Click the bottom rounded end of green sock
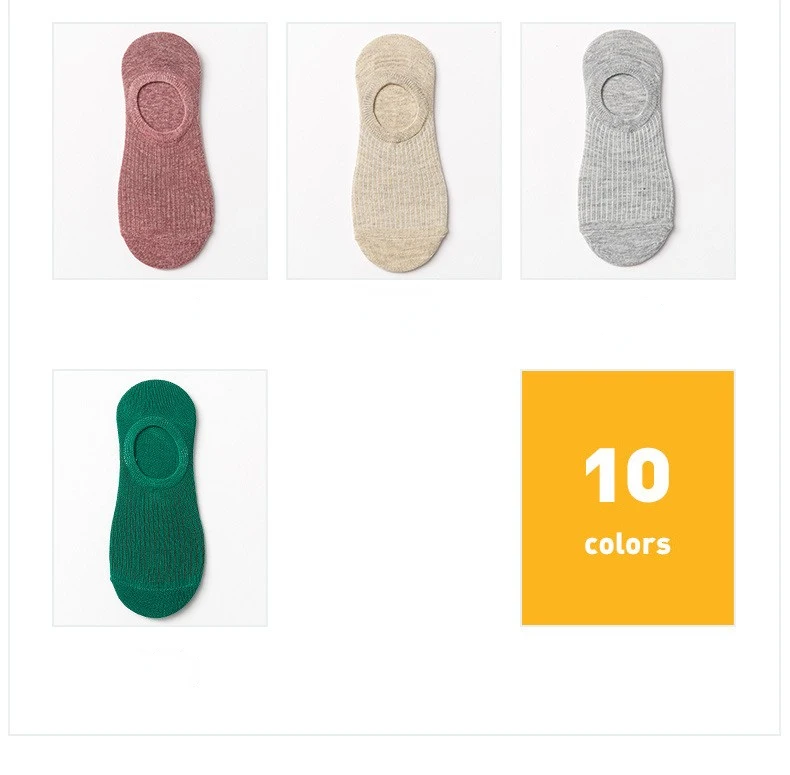The height and width of the screenshot is (775, 790). point(157,600)
